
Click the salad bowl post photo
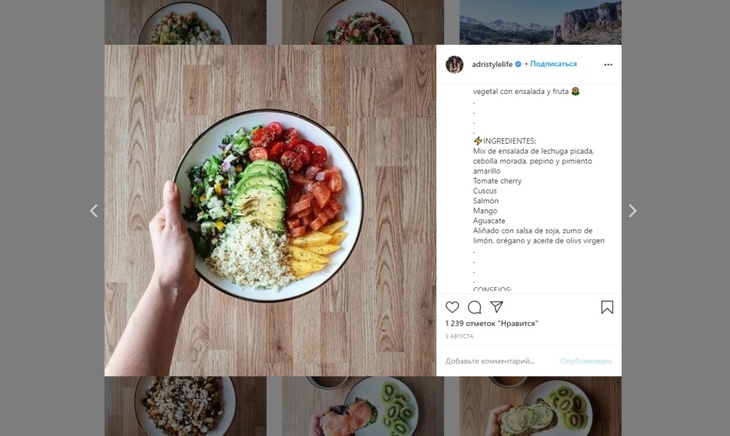tap(270, 210)
